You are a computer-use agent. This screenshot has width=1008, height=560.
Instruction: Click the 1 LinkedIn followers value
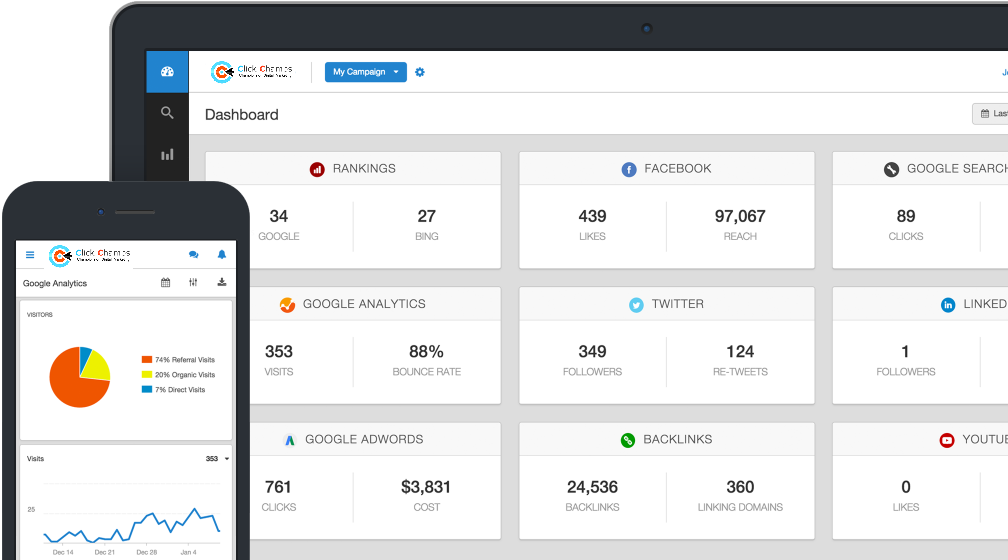pos(905,352)
